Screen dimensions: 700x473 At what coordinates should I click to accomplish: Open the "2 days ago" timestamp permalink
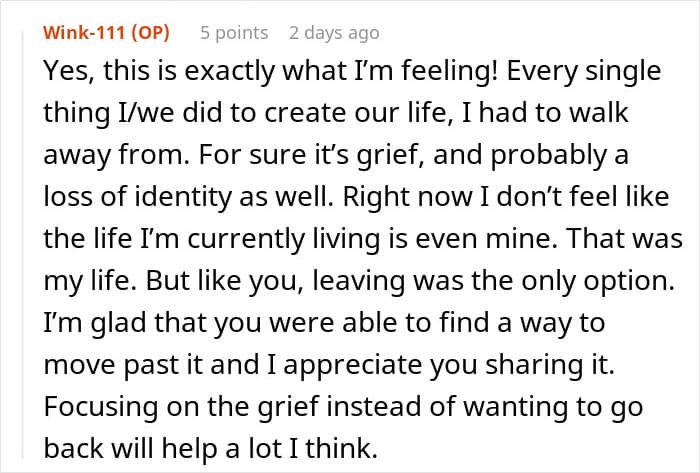coord(334,32)
